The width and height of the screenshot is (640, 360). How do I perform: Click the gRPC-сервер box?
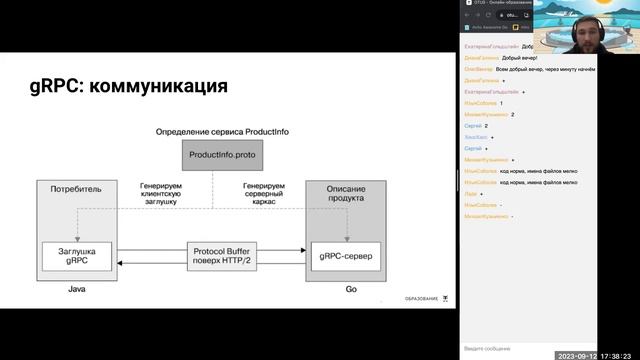pos(346,256)
